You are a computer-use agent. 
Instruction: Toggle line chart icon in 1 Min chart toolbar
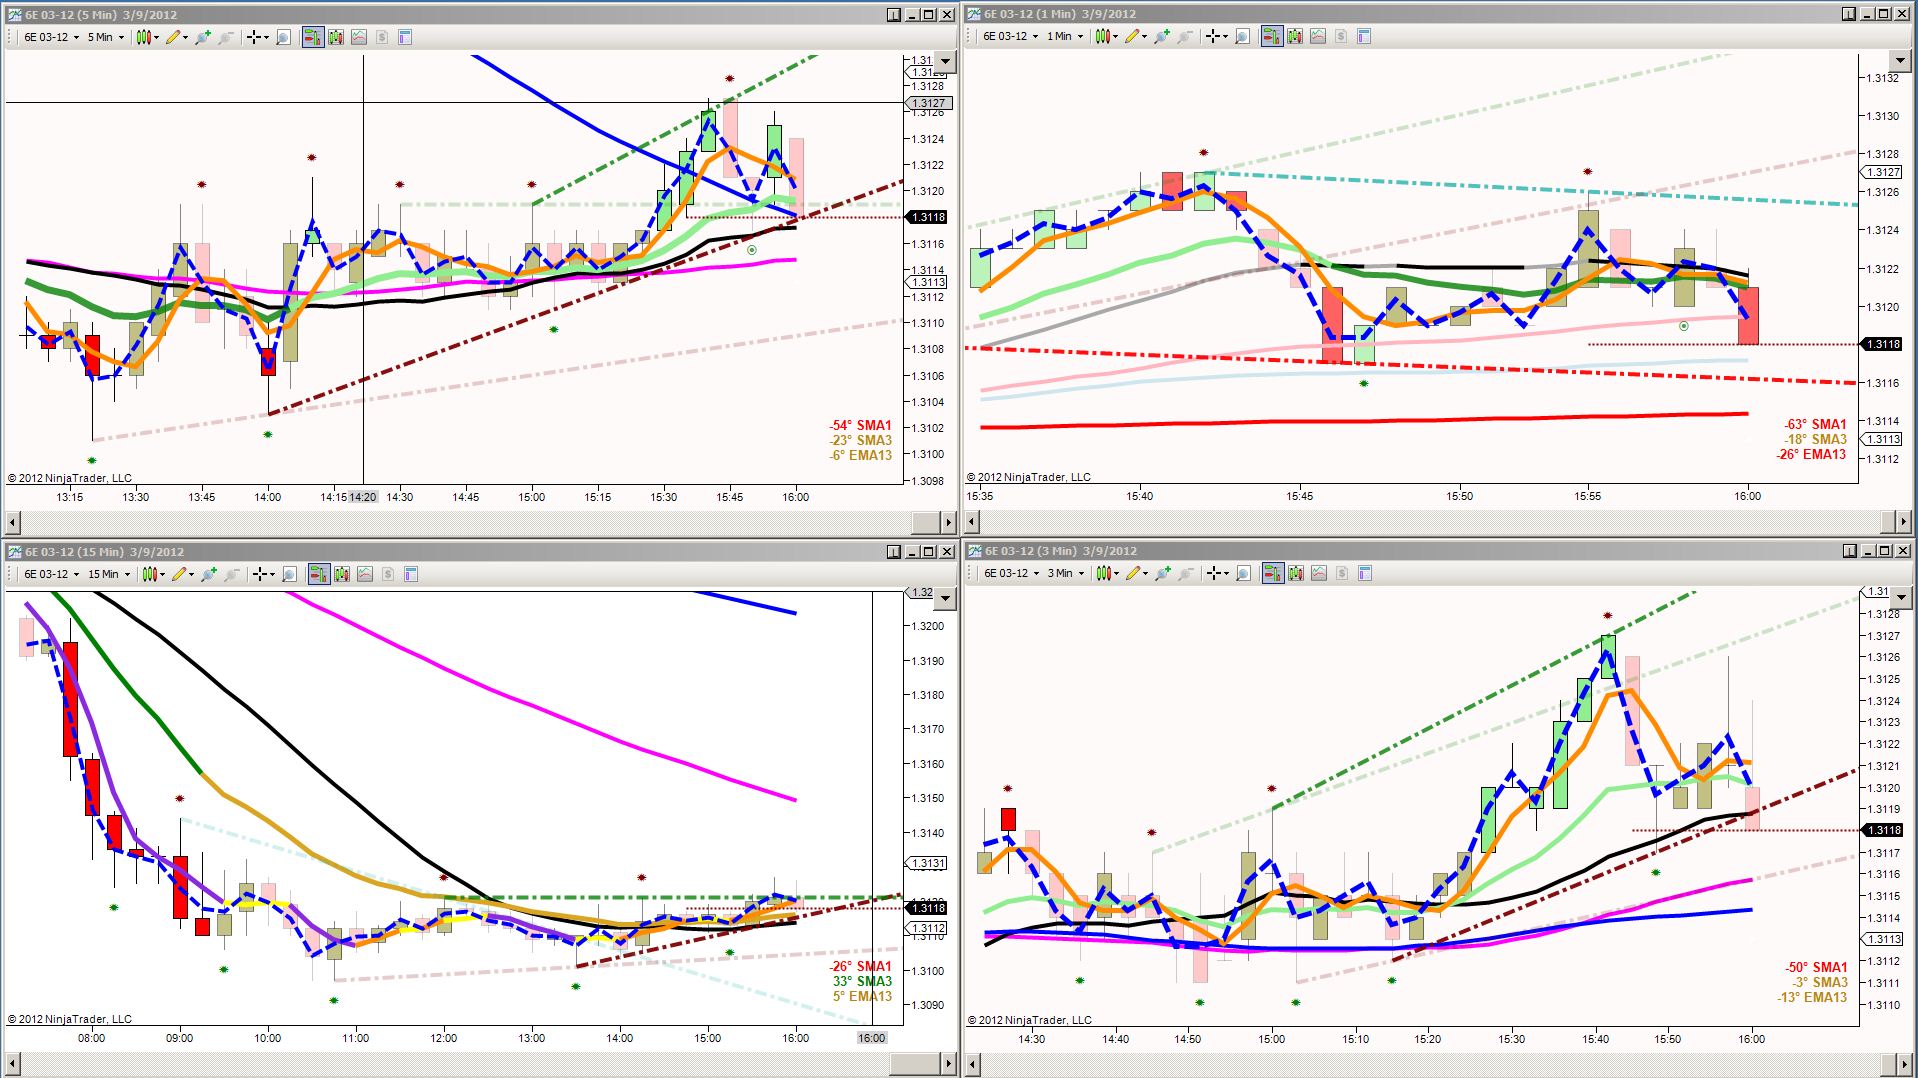(x=1317, y=36)
